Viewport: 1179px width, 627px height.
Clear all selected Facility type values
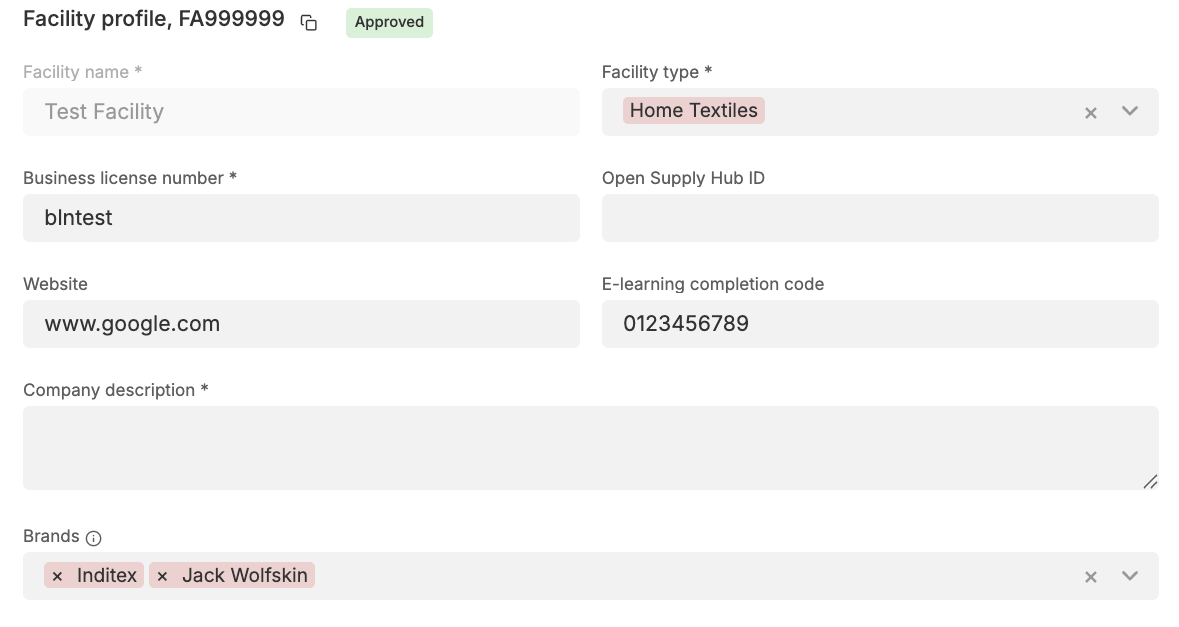pos(1091,113)
